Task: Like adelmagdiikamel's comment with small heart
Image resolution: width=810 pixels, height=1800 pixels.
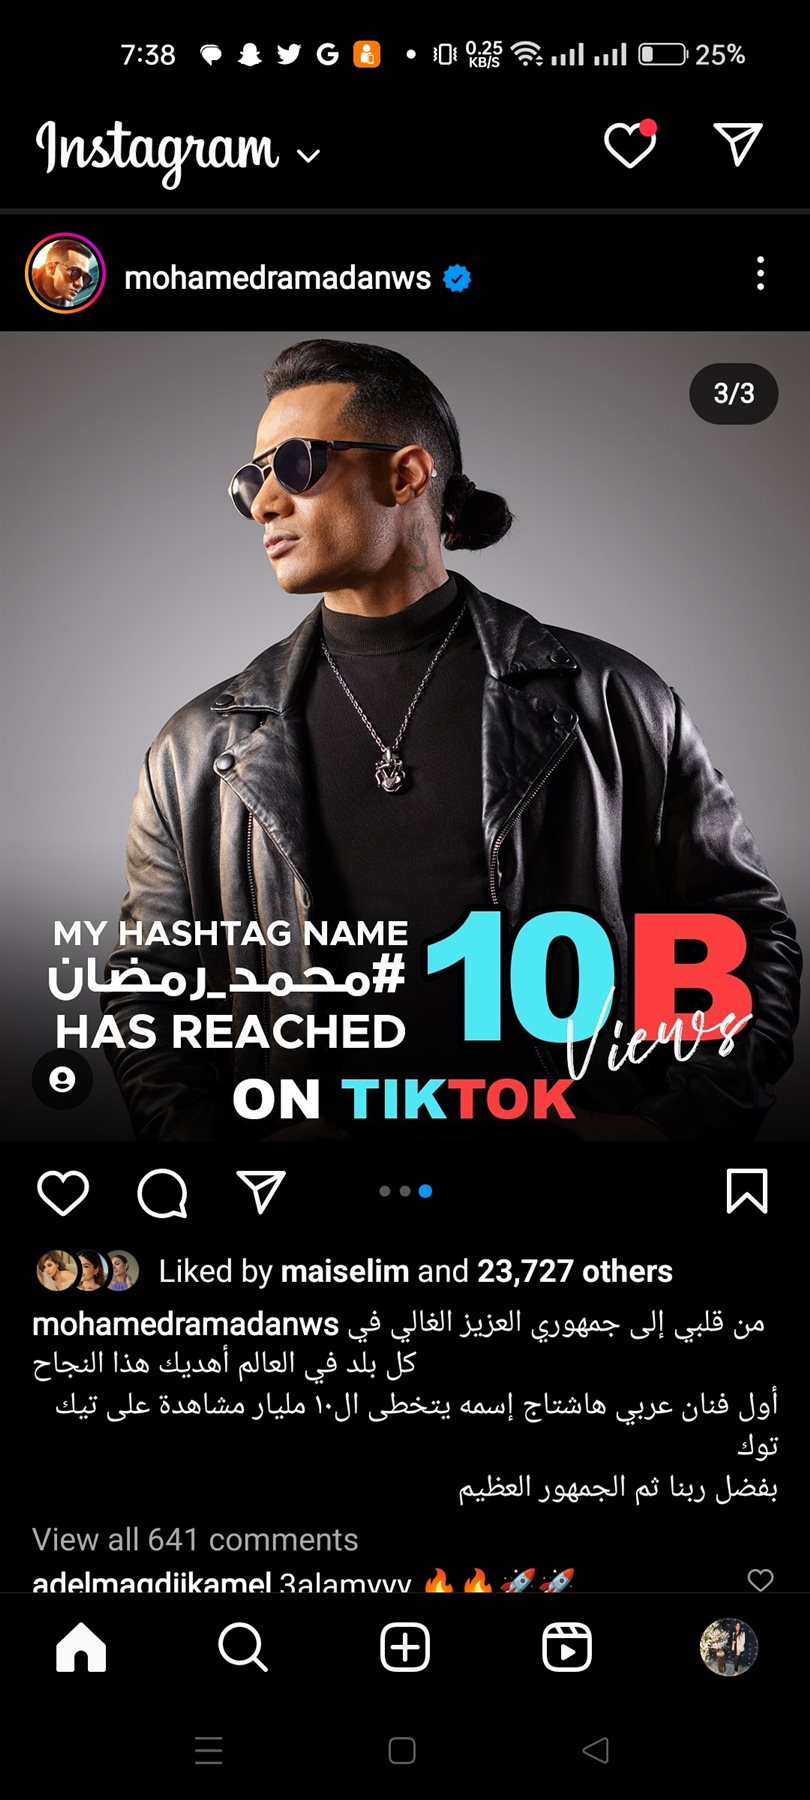Action: 761,1580
